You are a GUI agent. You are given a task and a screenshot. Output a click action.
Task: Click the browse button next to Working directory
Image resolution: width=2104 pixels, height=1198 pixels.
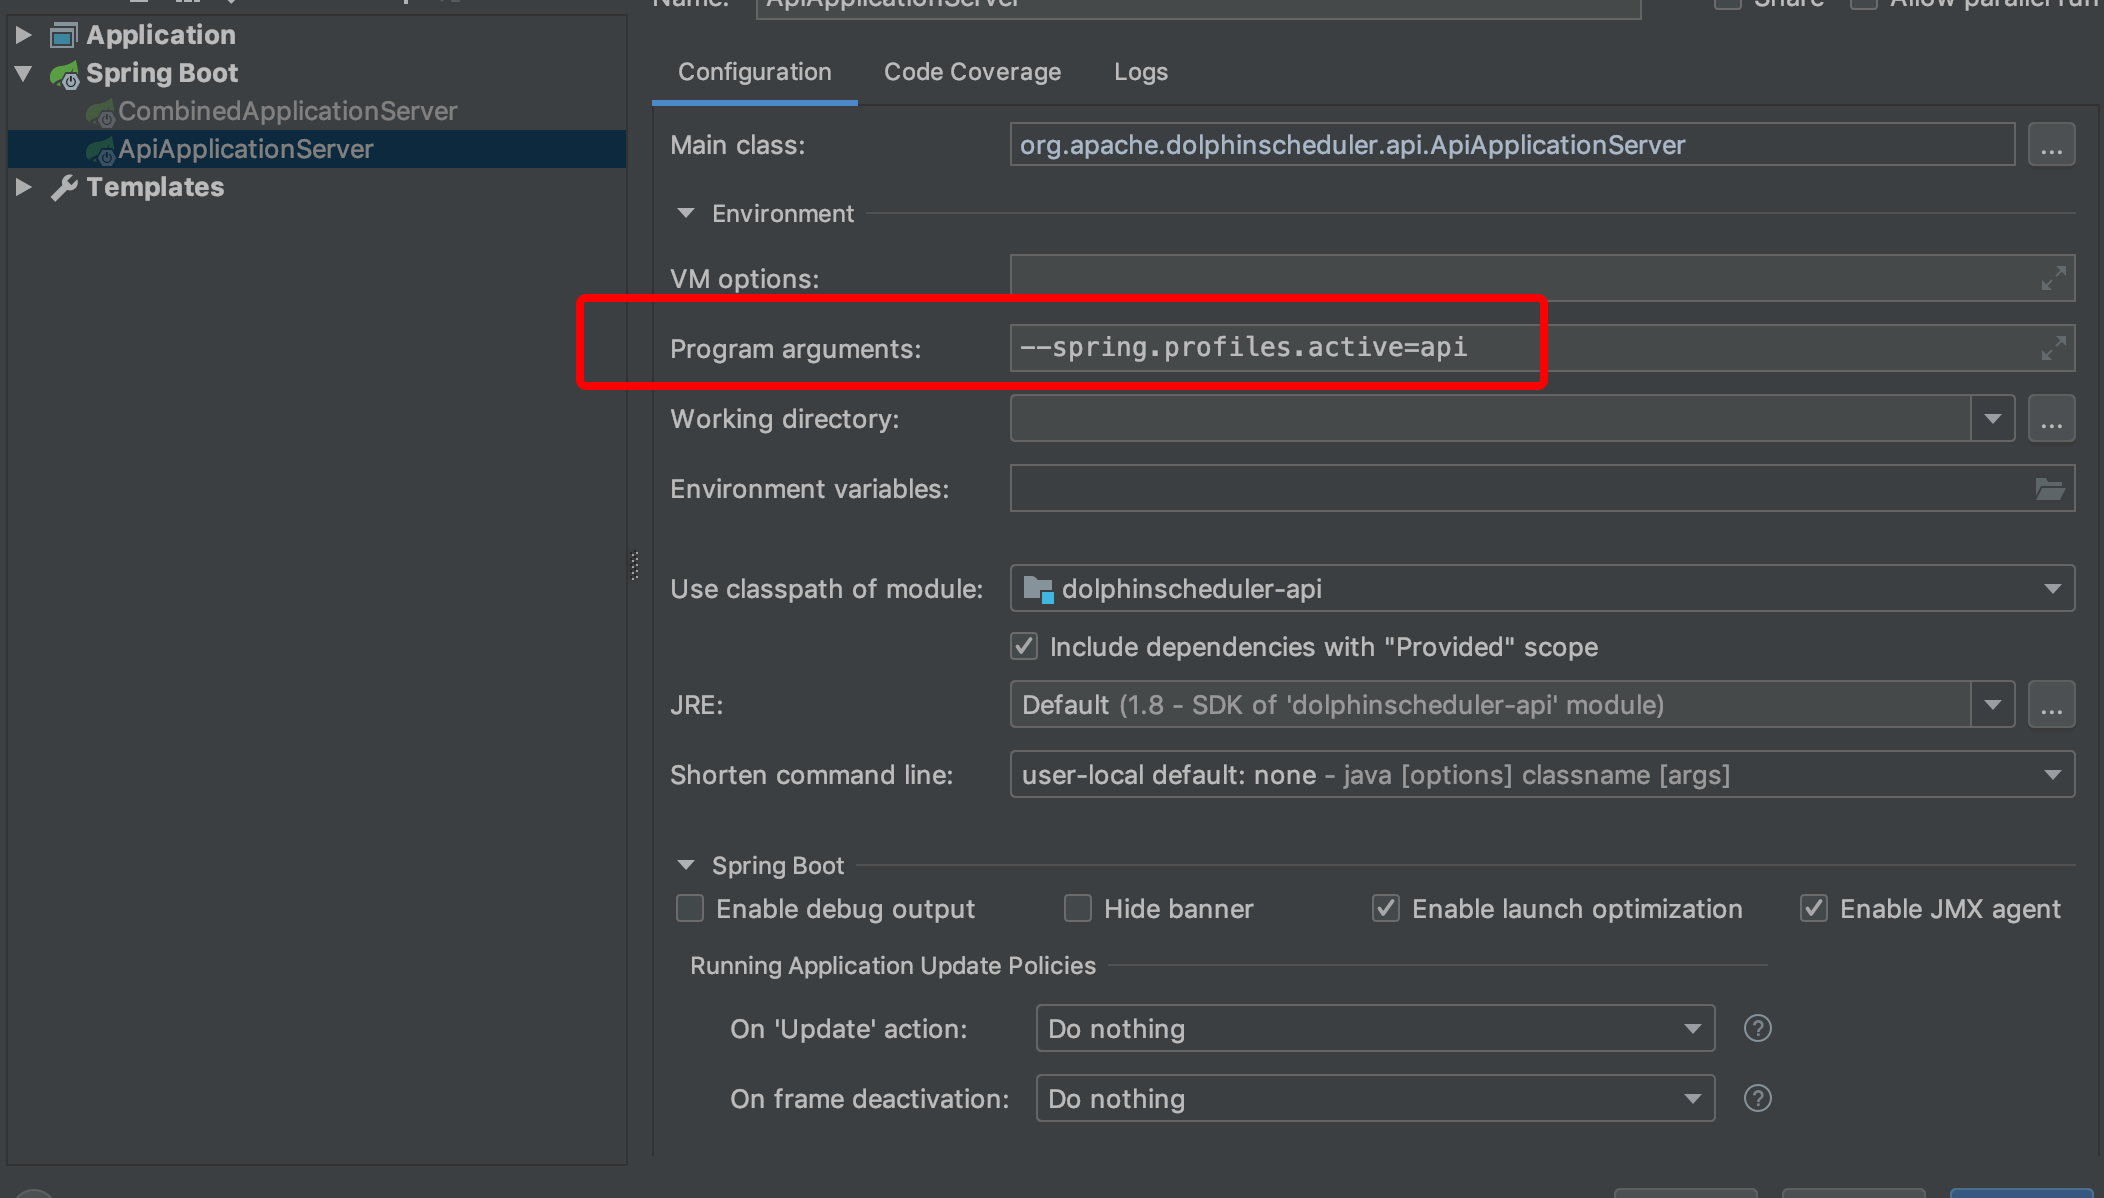coord(2051,419)
